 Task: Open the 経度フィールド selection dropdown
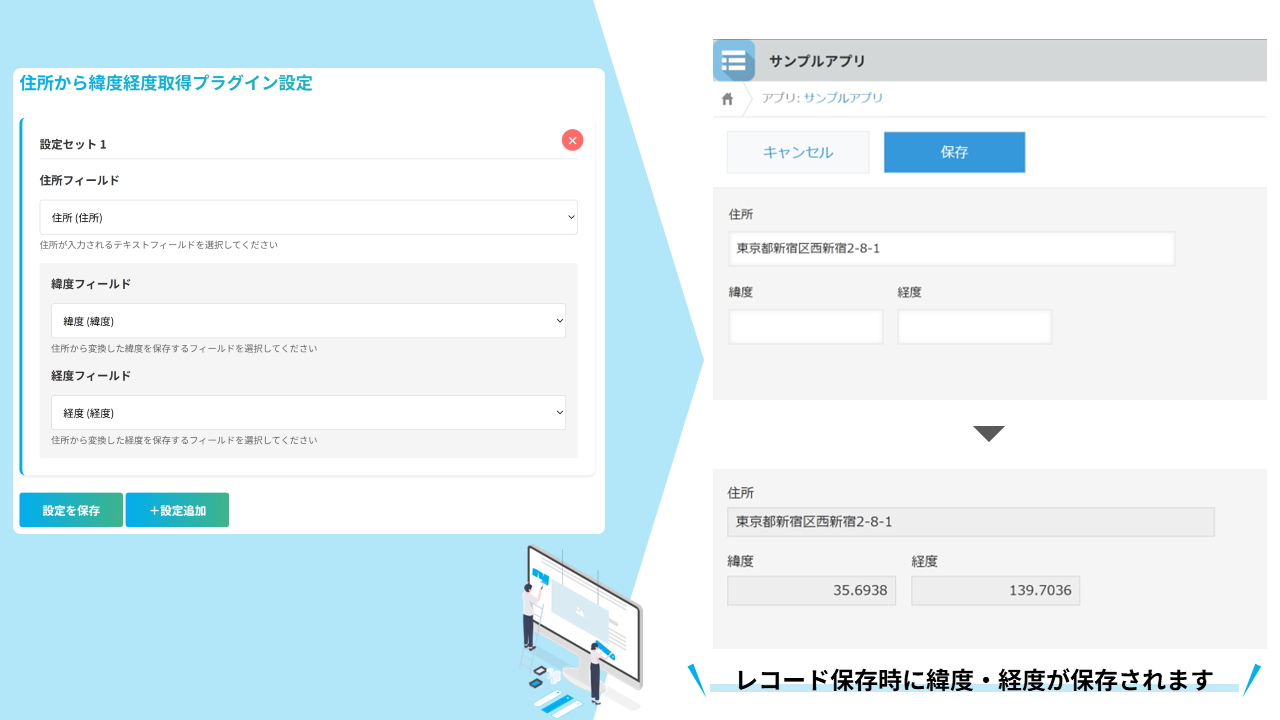308,412
